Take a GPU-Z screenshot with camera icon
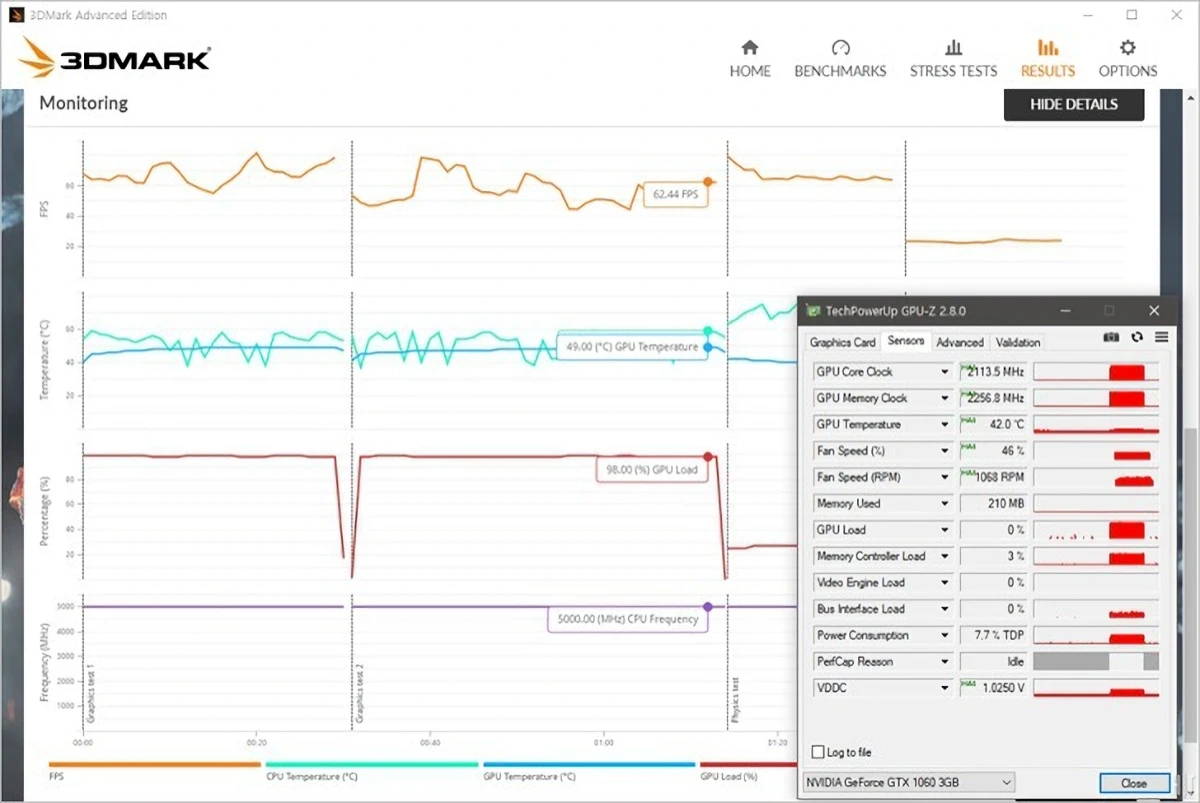Image resolution: width=1200 pixels, height=803 pixels. [x=1111, y=338]
